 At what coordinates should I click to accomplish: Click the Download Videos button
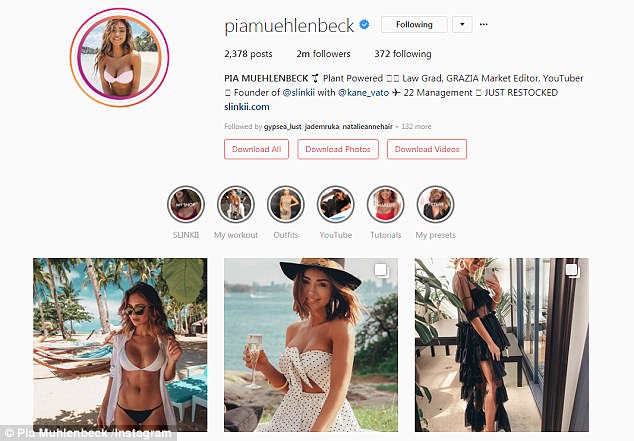point(427,149)
